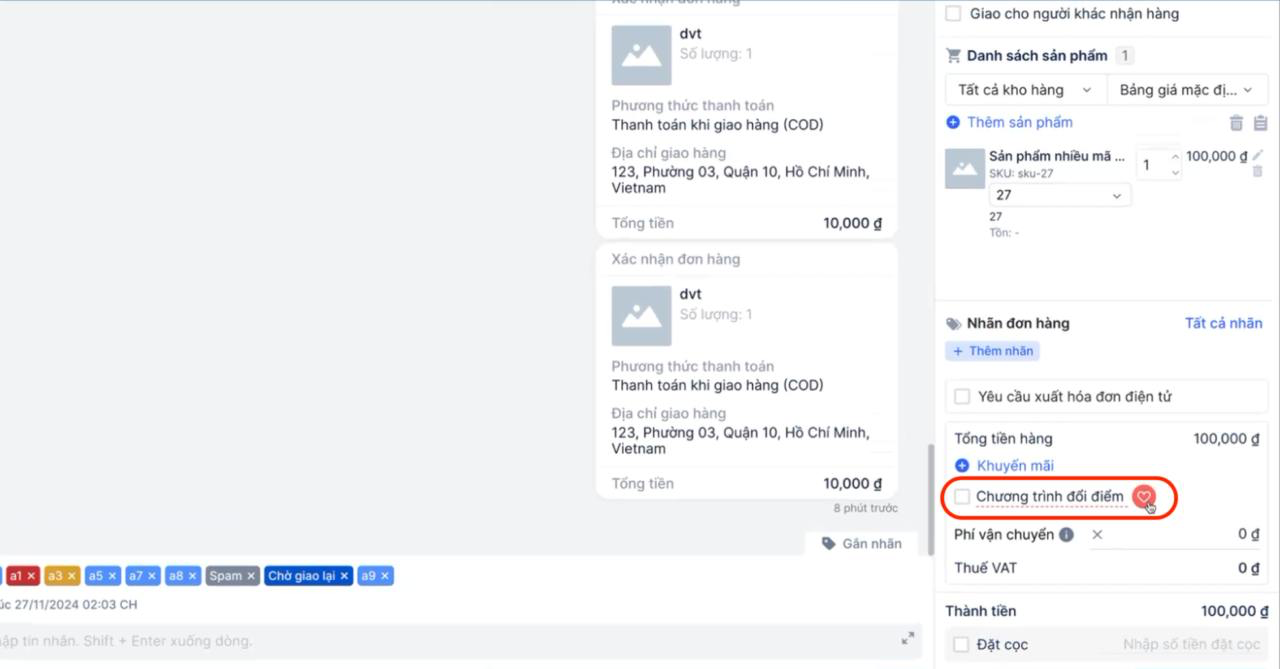Toggle the Đặt cọc checkbox

[x=962, y=645]
